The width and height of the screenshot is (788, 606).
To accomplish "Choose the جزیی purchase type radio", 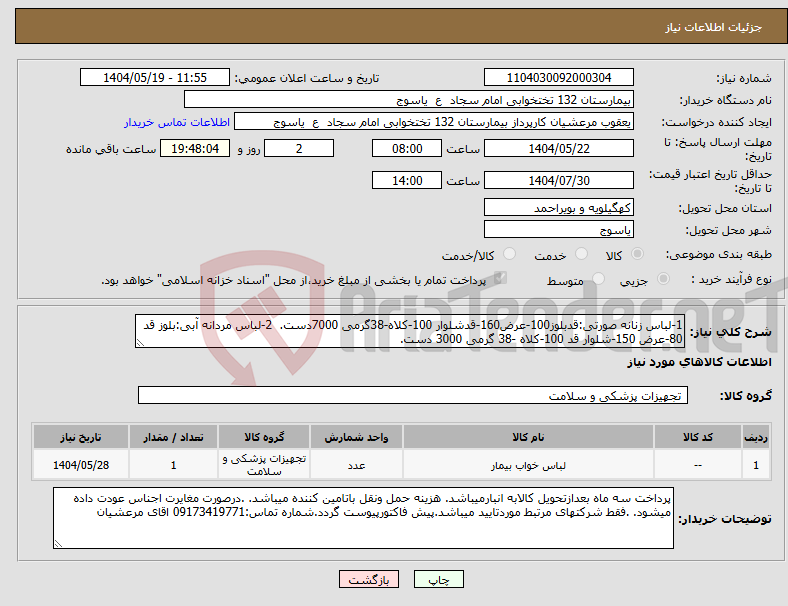I will [663, 279].
